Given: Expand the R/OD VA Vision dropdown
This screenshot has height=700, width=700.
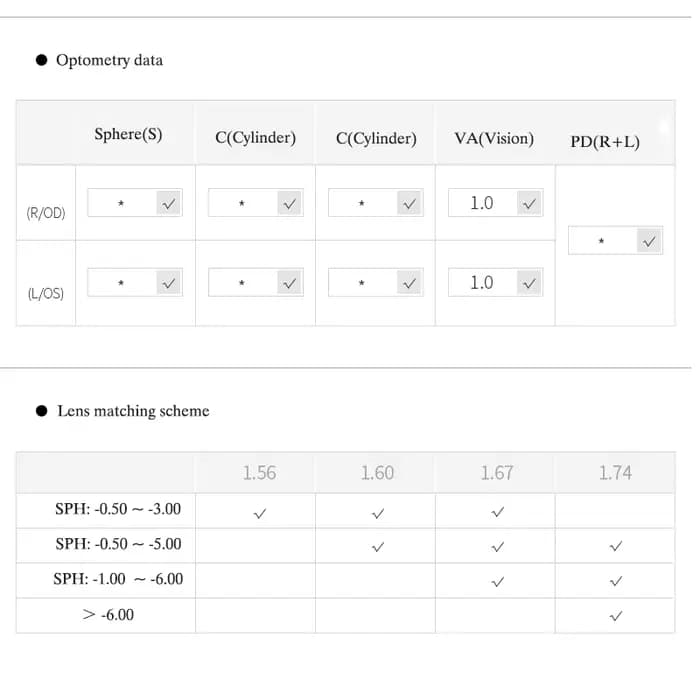Looking at the screenshot, I should coord(529,203).
